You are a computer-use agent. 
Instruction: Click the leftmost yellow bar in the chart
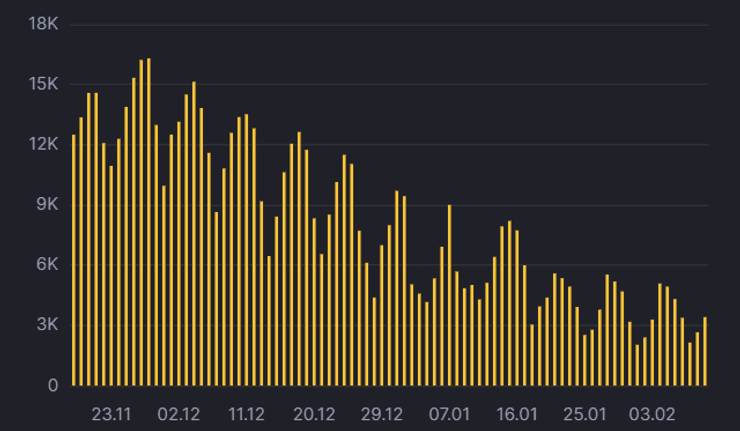[74, 260]
